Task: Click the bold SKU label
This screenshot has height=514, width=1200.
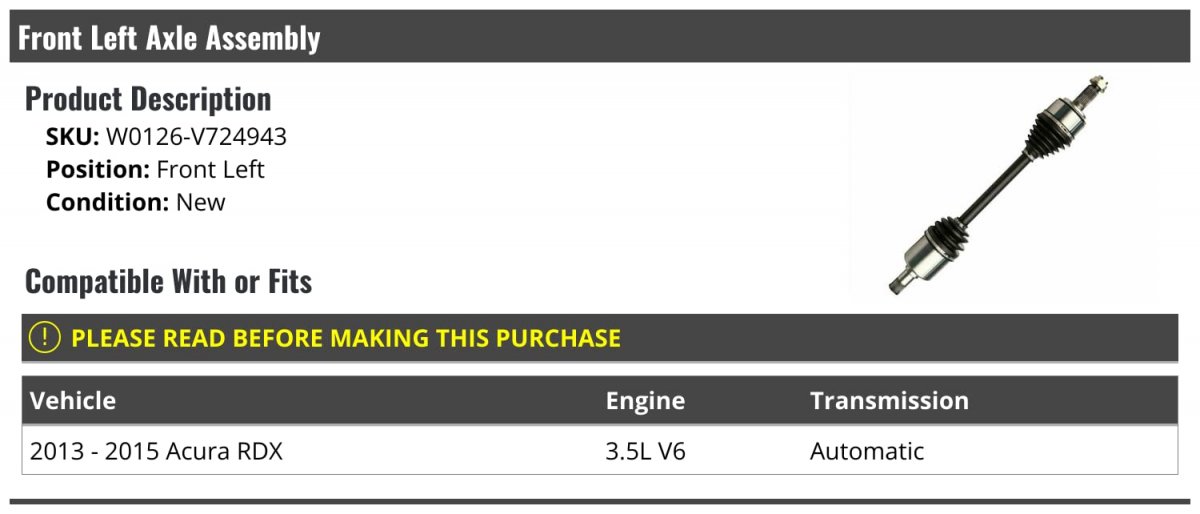Action: [x=72, y=137]
